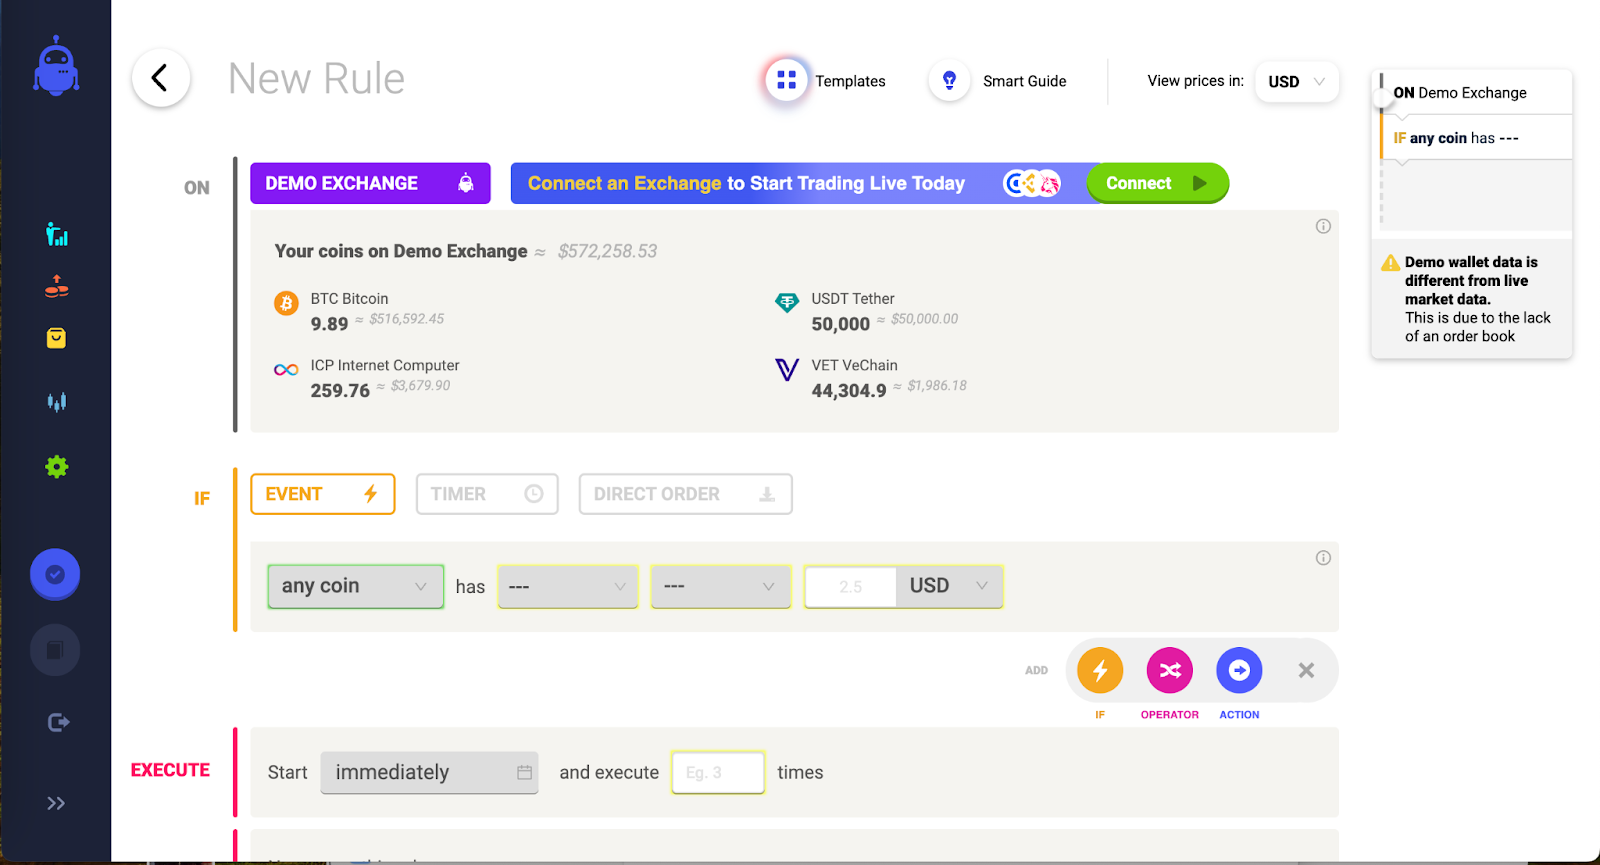Click the download icon in DIRECT ORDER

point(767,494)
